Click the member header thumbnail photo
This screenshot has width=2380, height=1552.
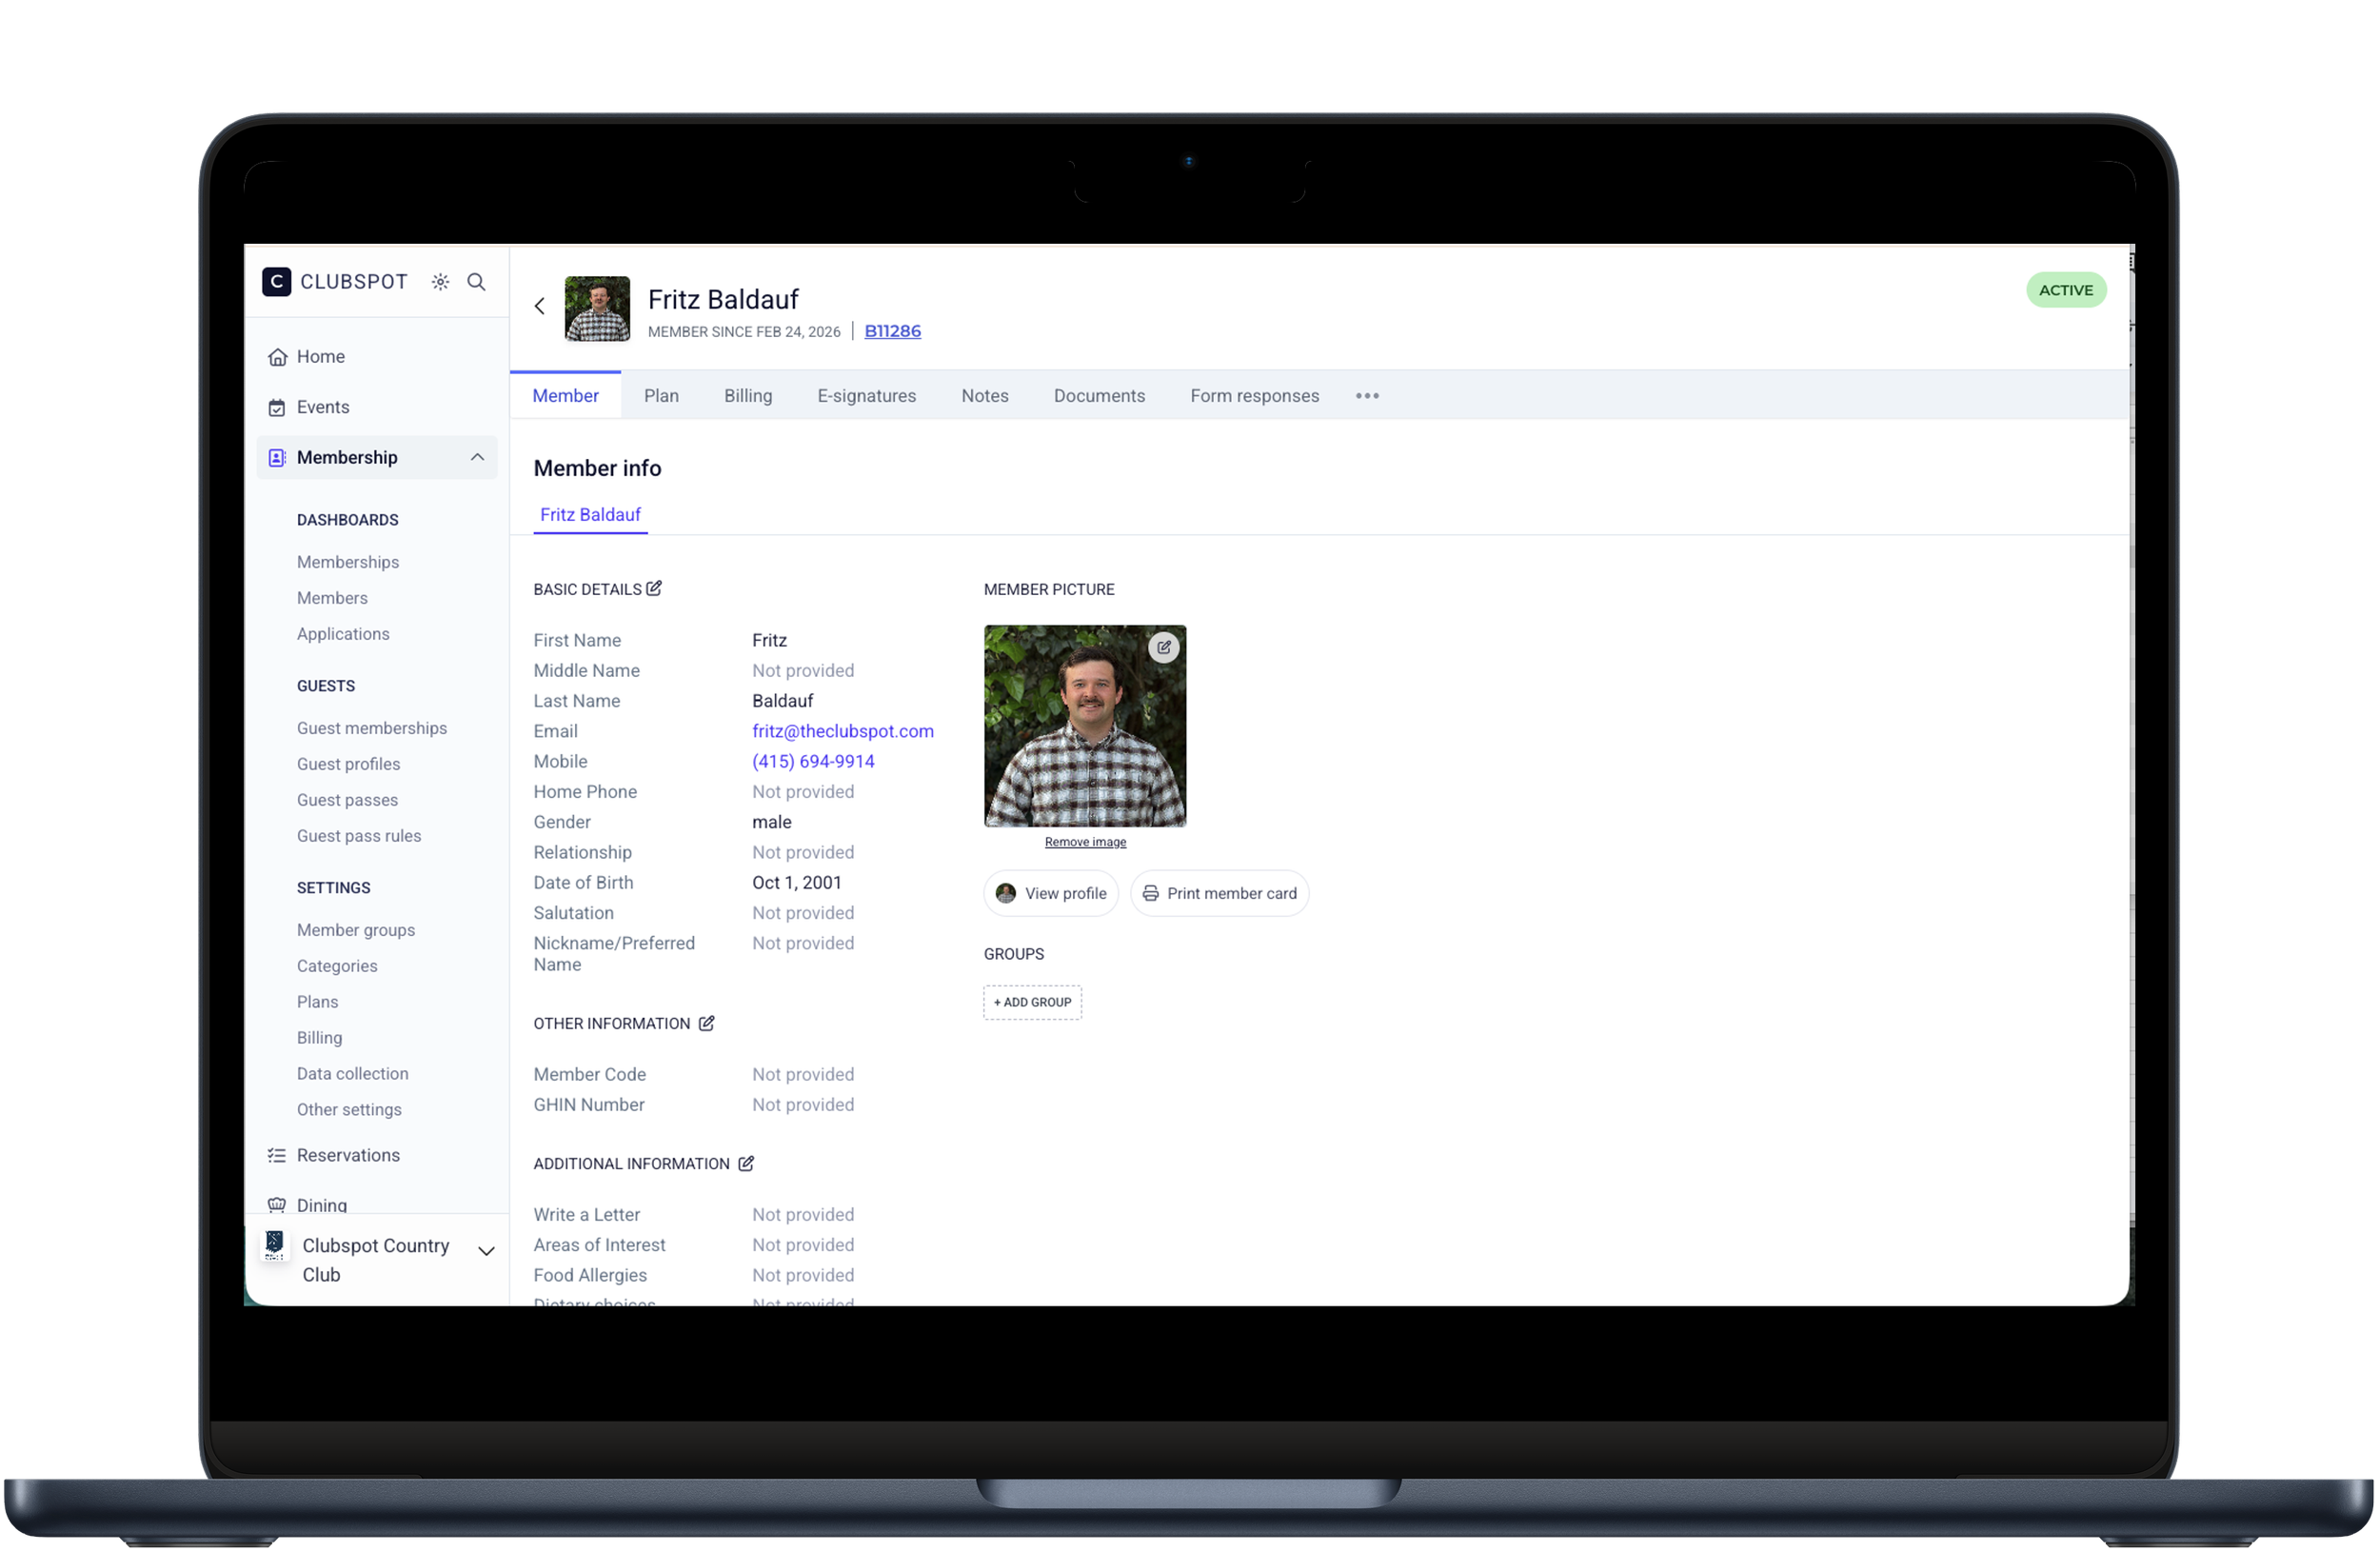tap(597, 309)
